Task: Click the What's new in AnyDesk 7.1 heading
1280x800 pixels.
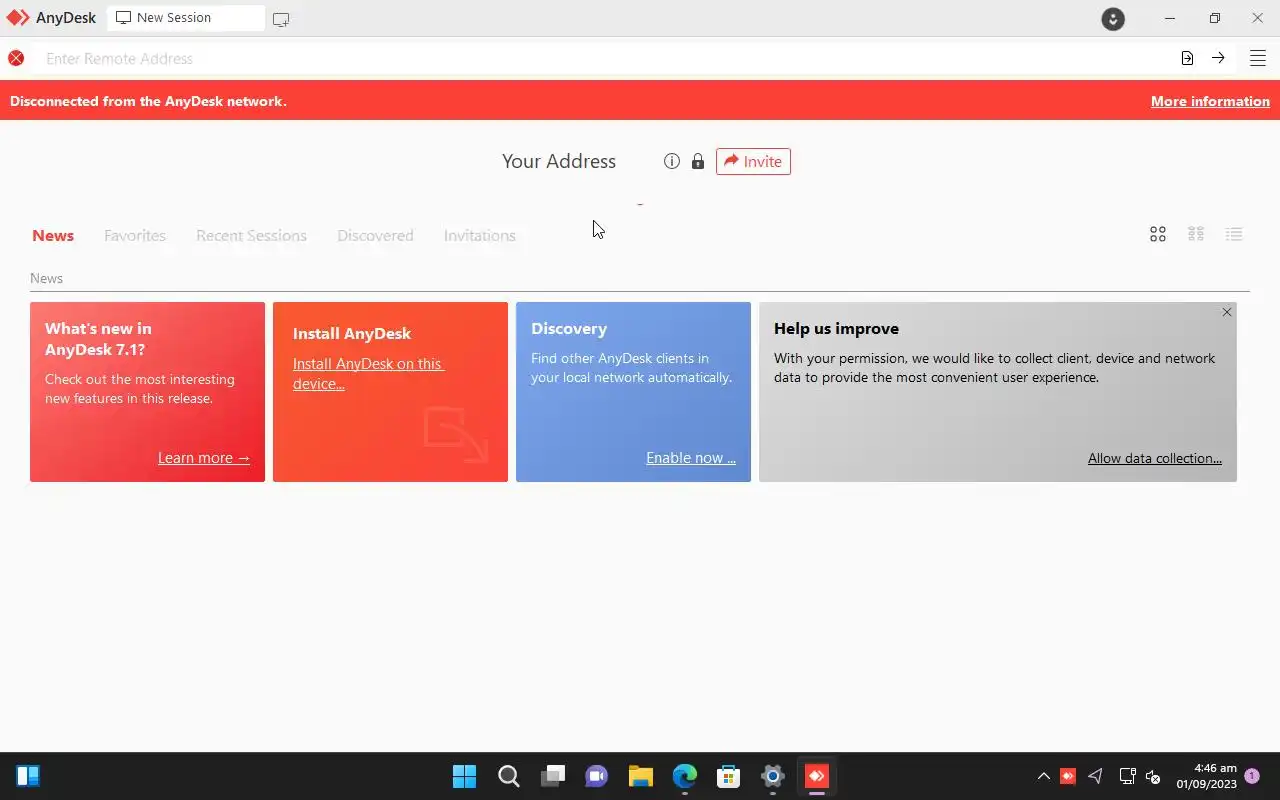Action: 98,339
